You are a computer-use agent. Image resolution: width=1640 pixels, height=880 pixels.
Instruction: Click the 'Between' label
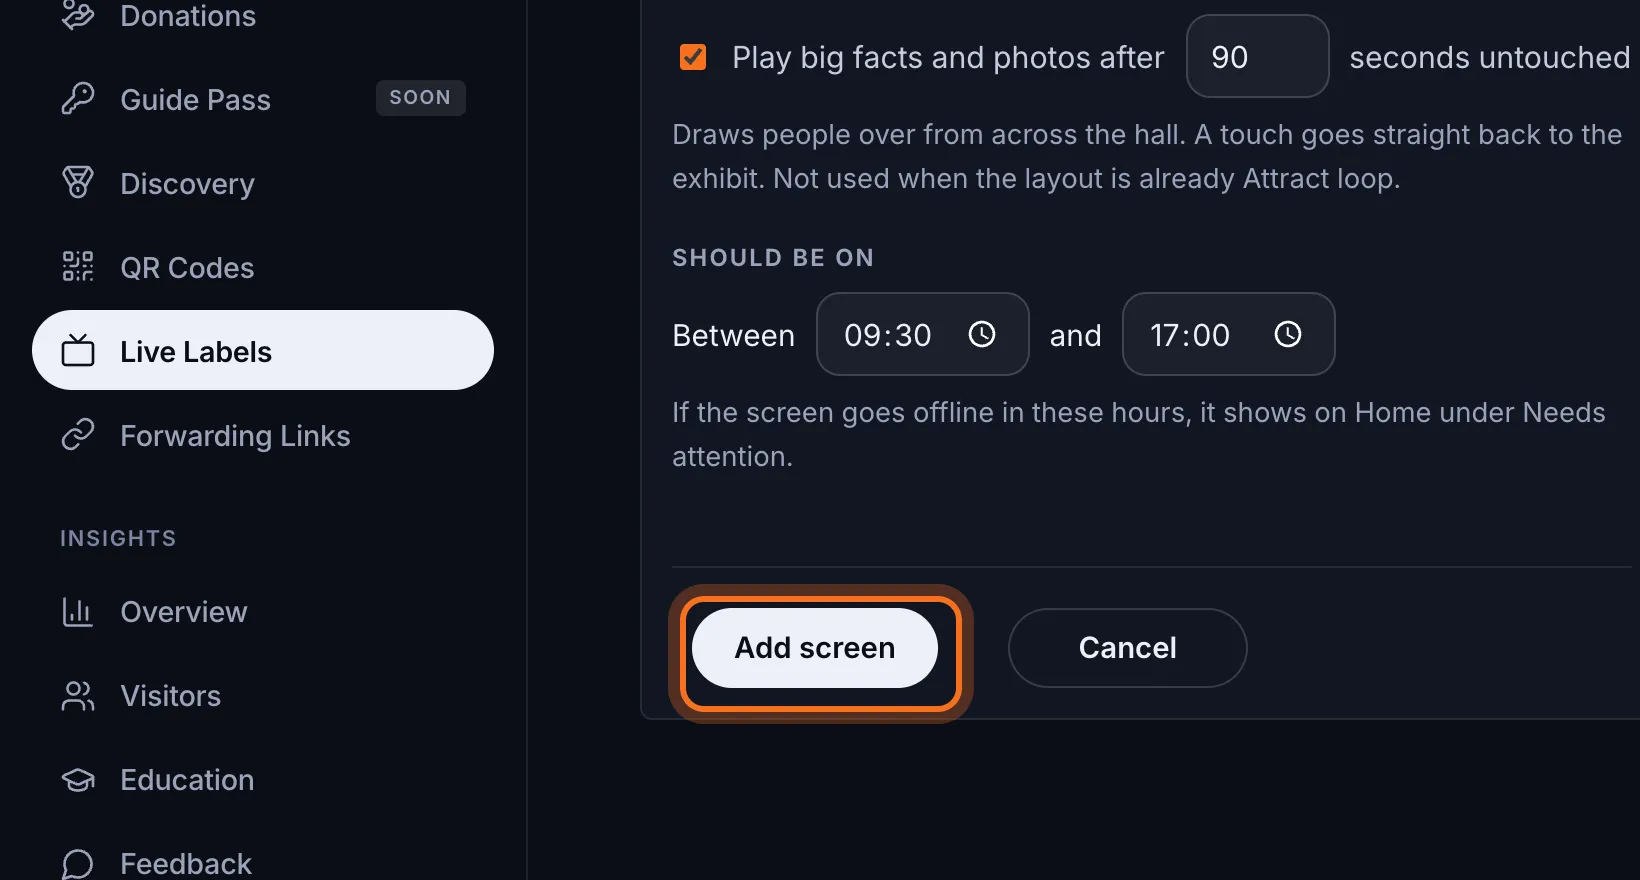click(734, 335)
